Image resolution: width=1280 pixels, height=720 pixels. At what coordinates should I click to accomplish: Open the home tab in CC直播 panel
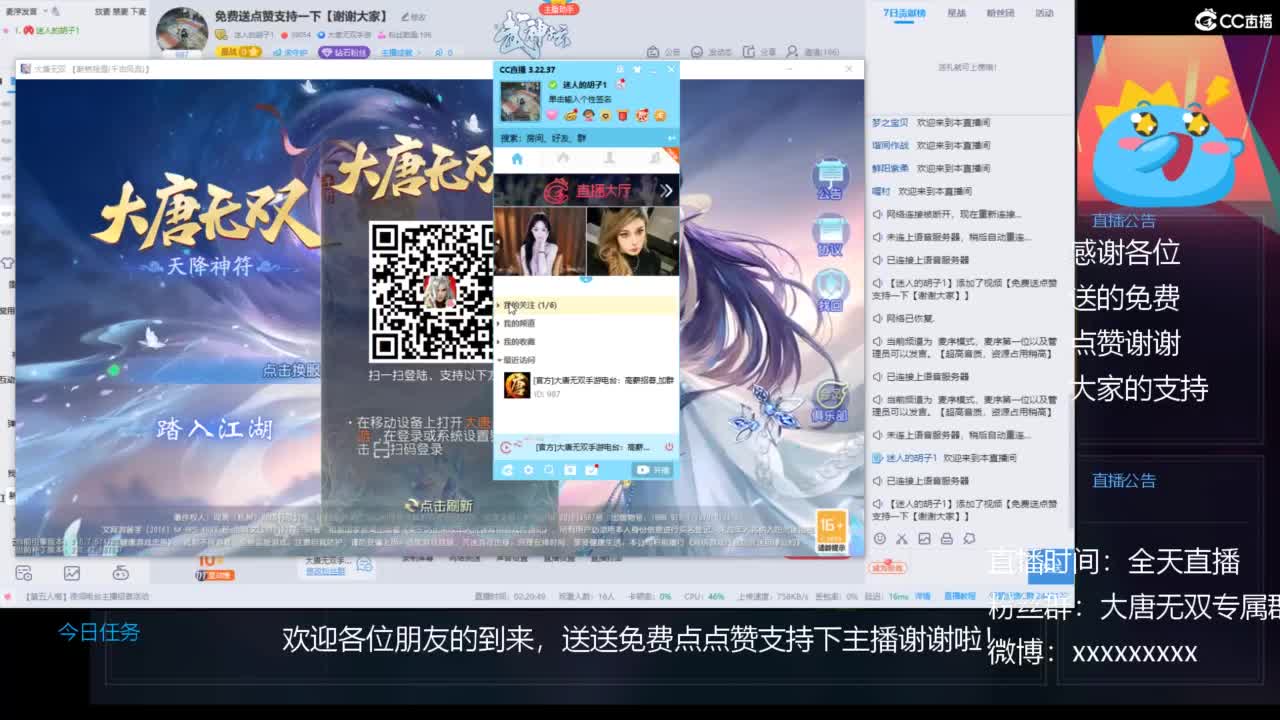pyautogui.click(x=517, y=159)
